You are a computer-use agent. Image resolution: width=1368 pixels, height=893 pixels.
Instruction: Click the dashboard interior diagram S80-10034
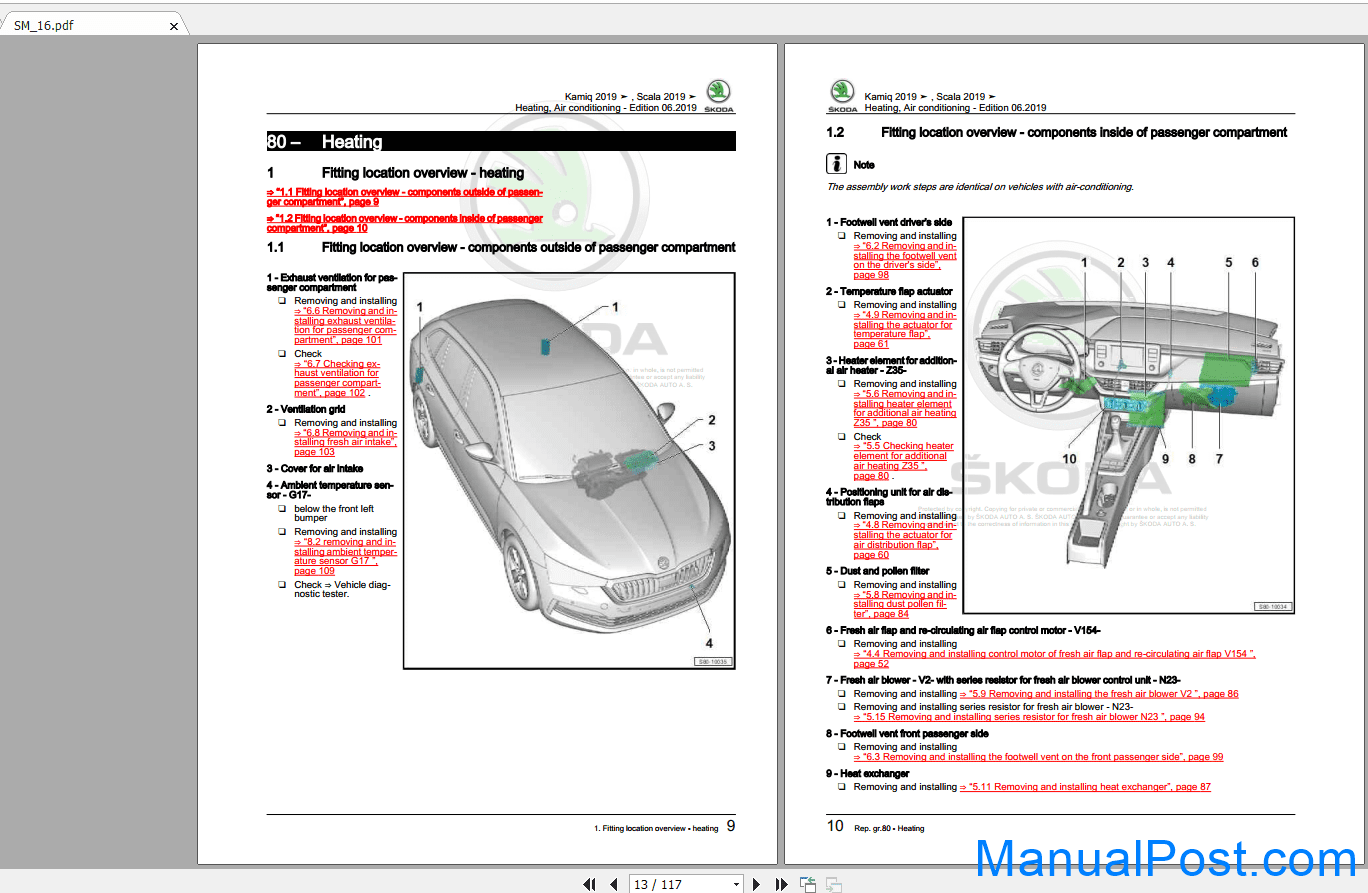pyautogui.click(x=1128, y=415)
